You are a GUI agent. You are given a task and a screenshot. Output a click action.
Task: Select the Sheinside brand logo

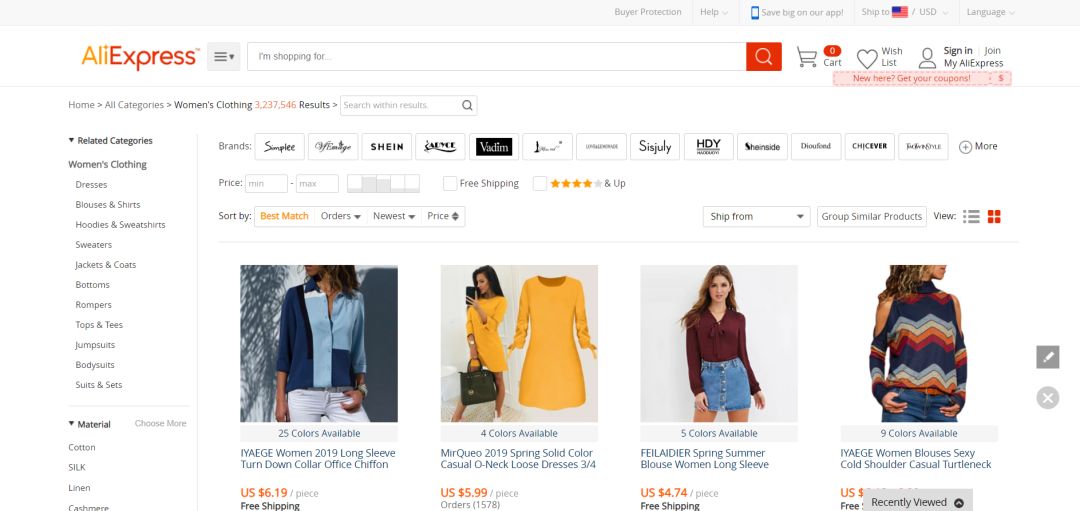coord(762,147)
